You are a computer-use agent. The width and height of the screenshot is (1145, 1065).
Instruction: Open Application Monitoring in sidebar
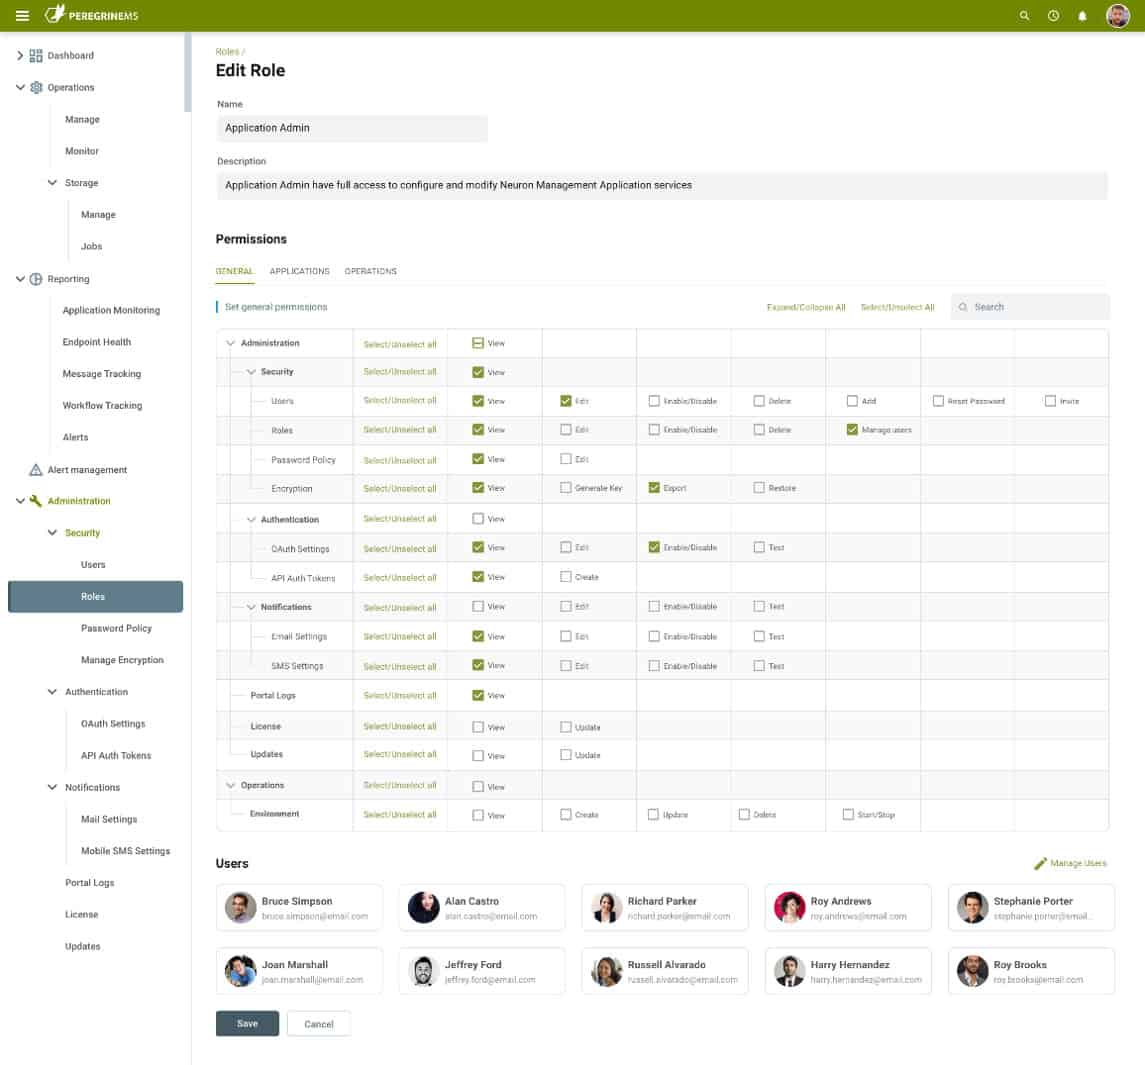pos(111,310)
